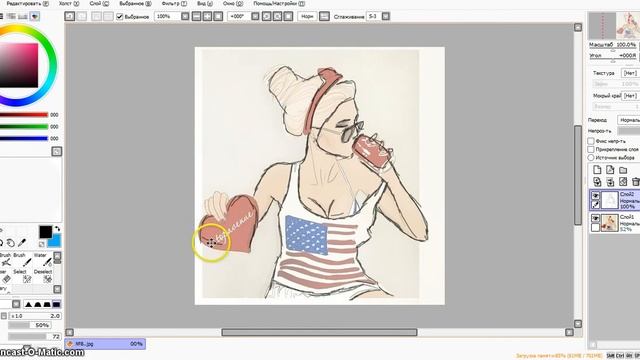Click the red channel slider

point(24,115)
